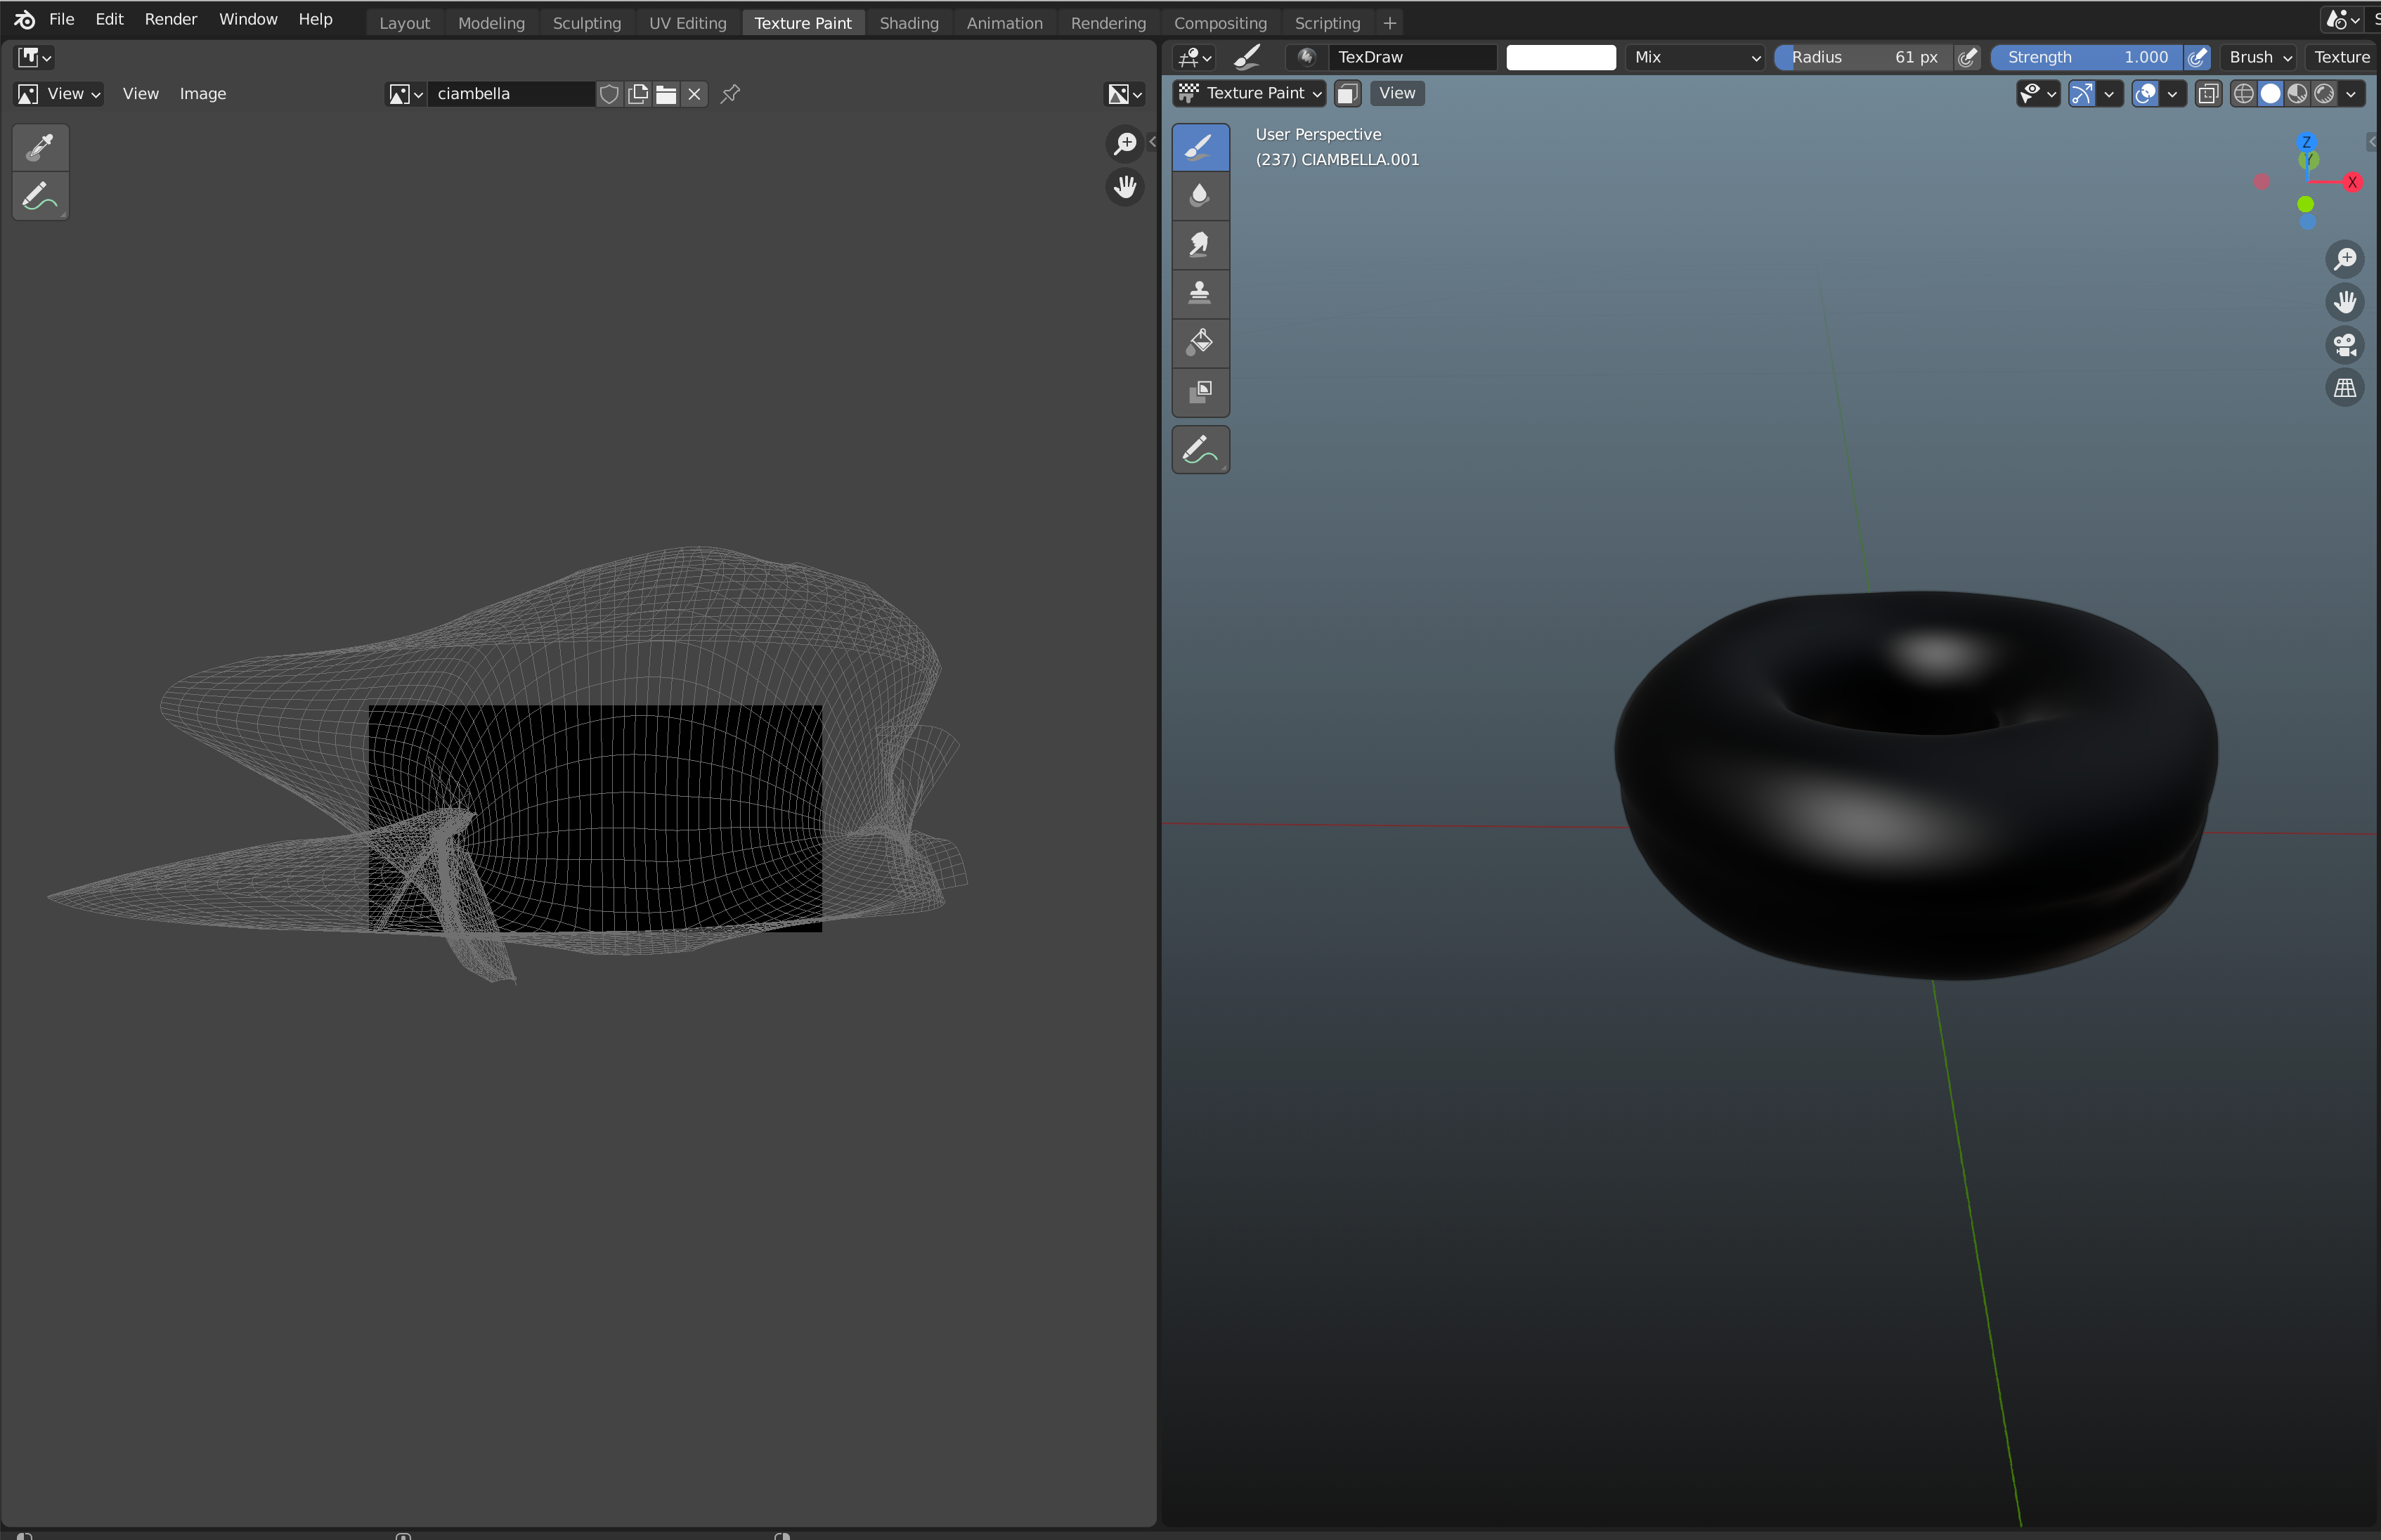Click the brush icon in the tool header

point(1248,57)
